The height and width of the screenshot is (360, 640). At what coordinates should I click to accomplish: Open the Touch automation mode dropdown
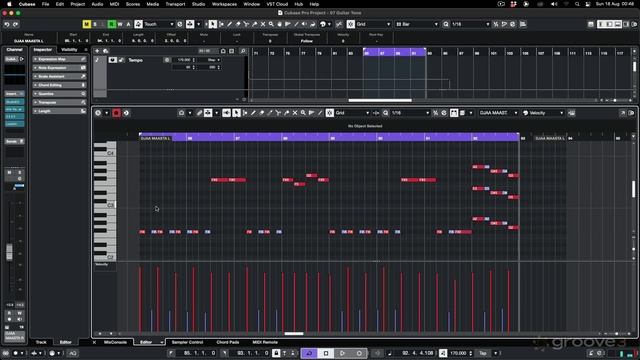click(x=159, y=24)
